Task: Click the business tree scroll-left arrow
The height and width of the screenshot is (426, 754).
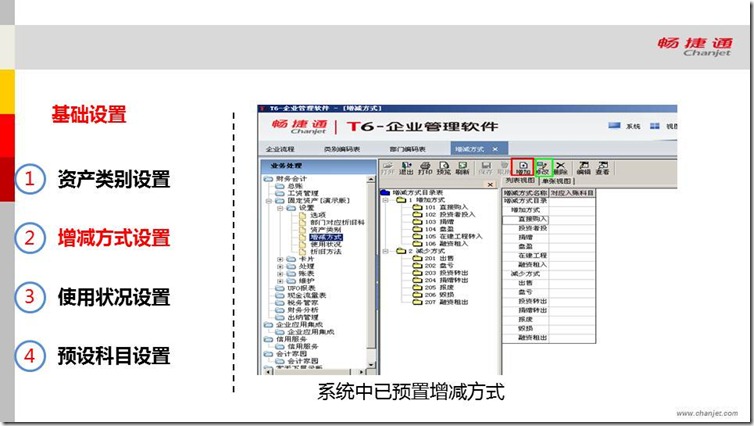Action: pos(268,372)
